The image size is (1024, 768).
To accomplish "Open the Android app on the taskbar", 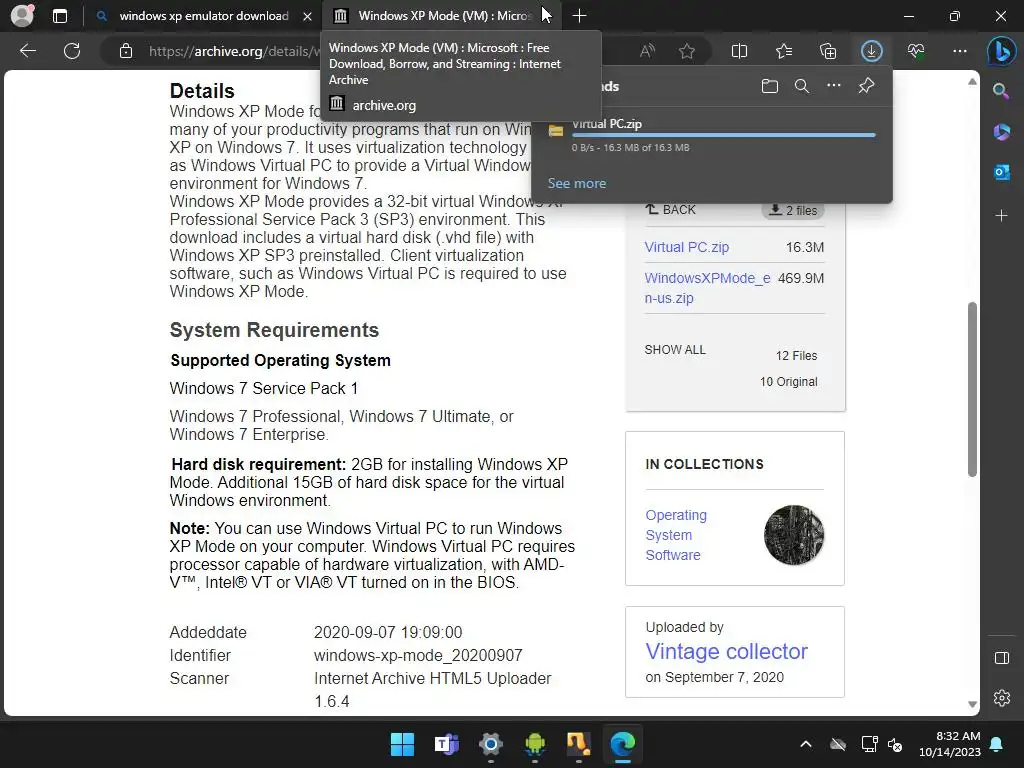I will (535, 744).
